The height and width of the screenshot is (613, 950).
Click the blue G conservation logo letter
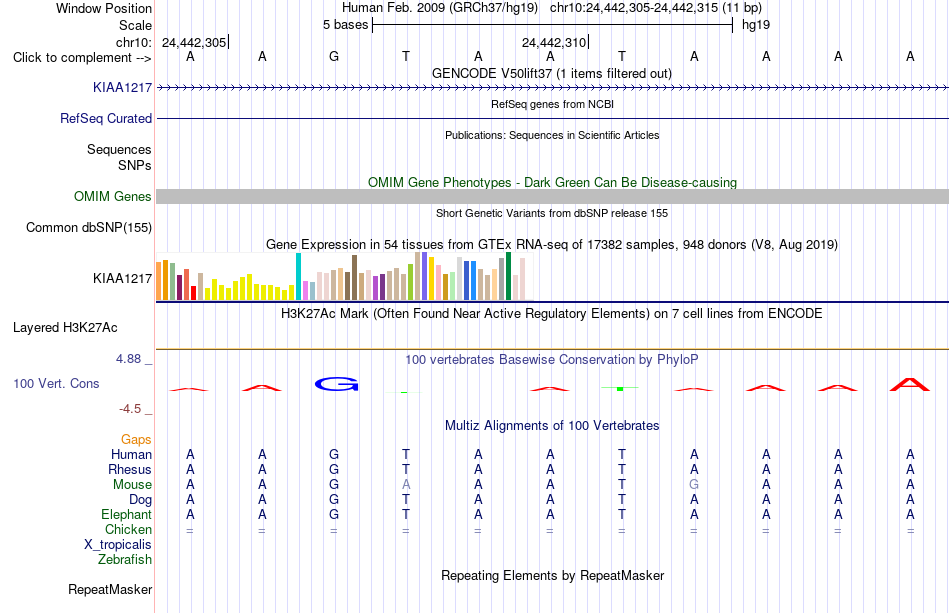click(x=337, y=384)
